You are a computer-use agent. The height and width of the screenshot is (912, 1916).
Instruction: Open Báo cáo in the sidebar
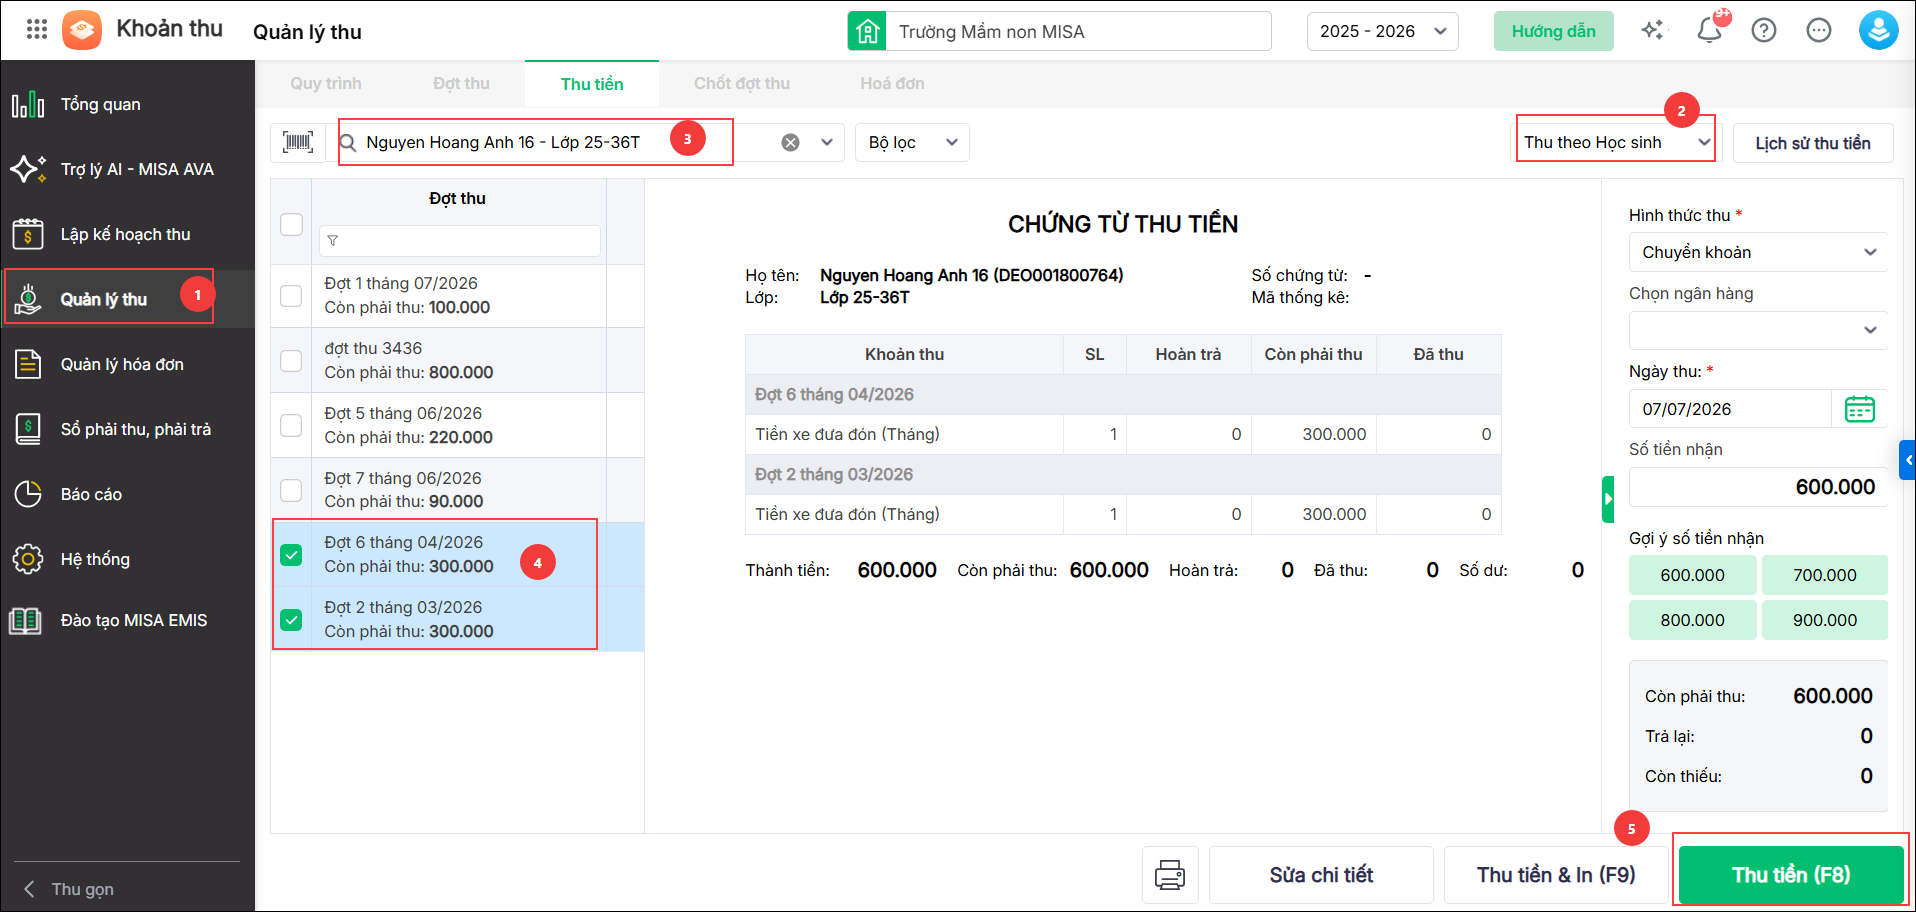pyautogui.click(x=127, y=494)
